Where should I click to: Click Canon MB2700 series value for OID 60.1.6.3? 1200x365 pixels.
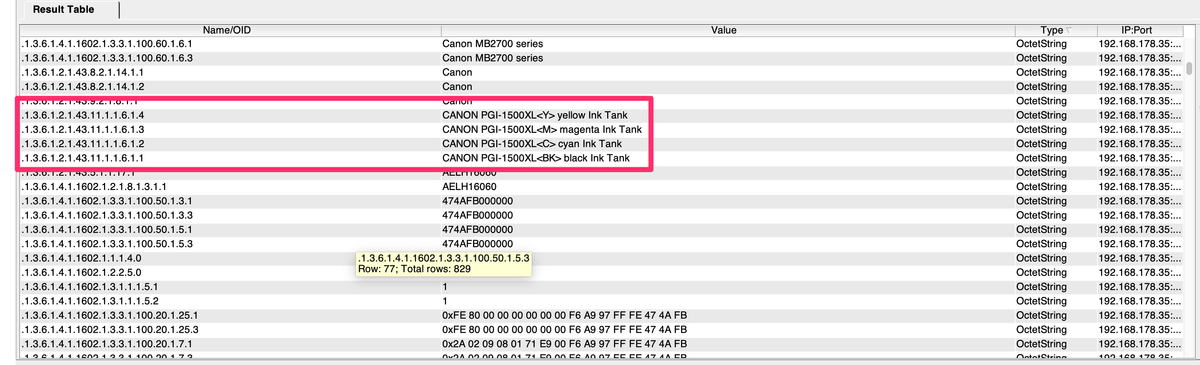pyautogui.click(x=492, y=59)
